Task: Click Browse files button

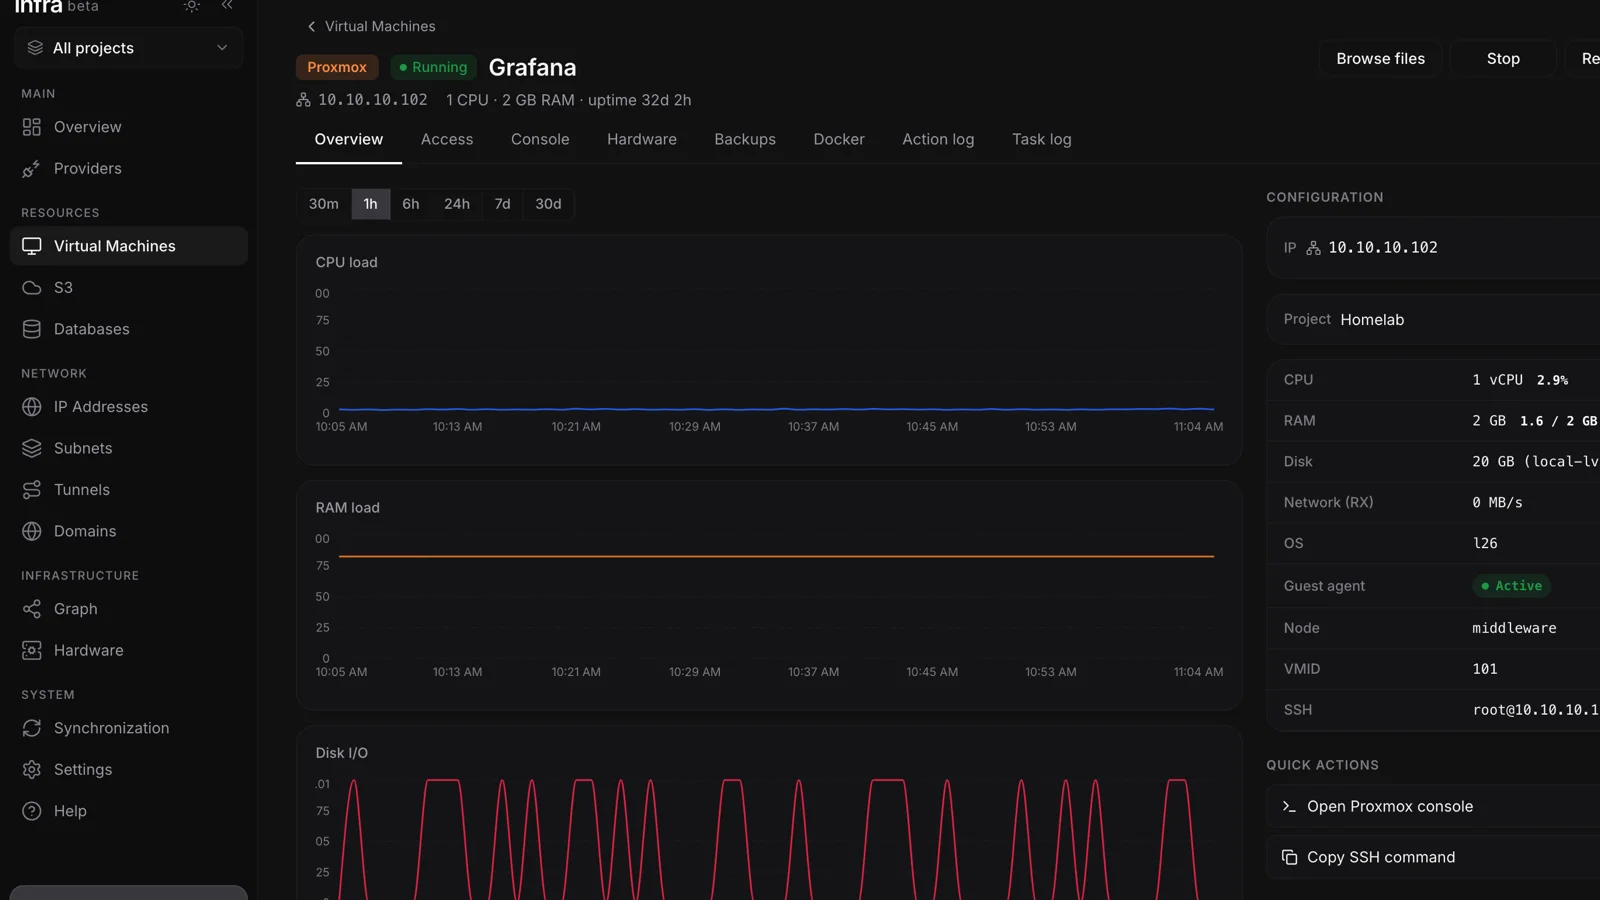Action: (1380, 59)
